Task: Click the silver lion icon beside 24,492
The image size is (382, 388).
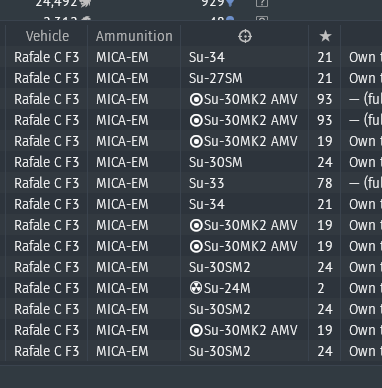Action: point(86,3)
